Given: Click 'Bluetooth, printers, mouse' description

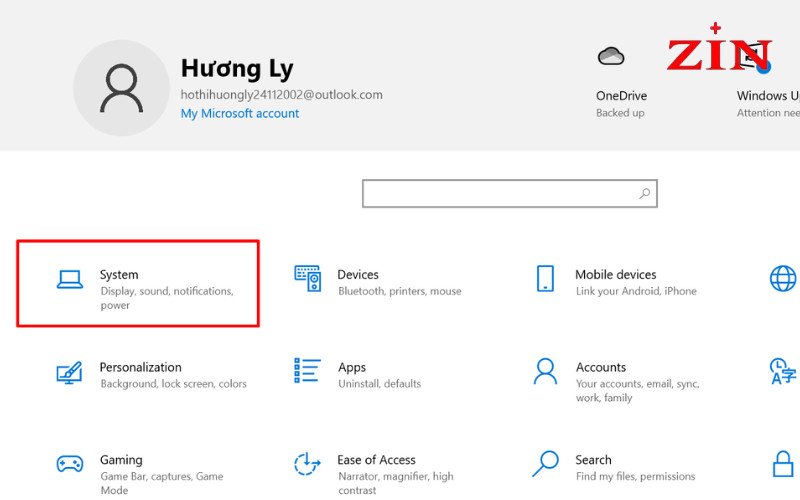Looking at the screenshot, I should click(399, 291).
